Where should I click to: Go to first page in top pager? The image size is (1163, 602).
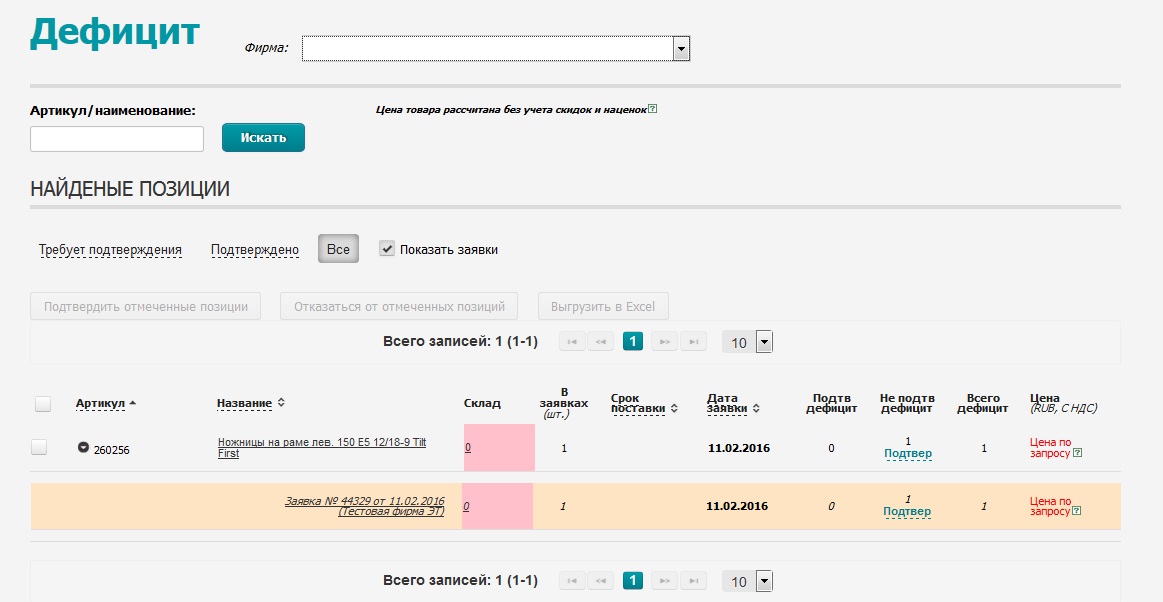point(572,342)
